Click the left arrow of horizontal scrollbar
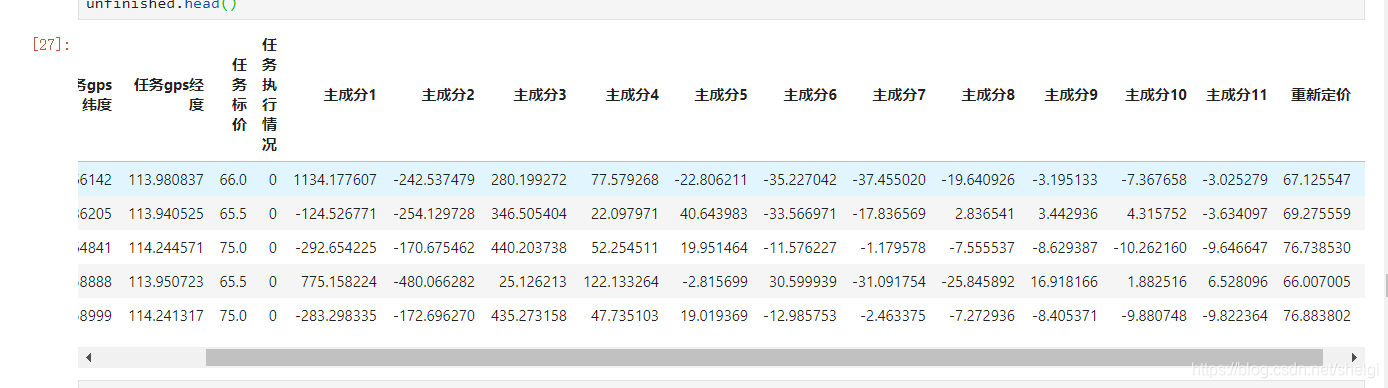 pos(88,357)
